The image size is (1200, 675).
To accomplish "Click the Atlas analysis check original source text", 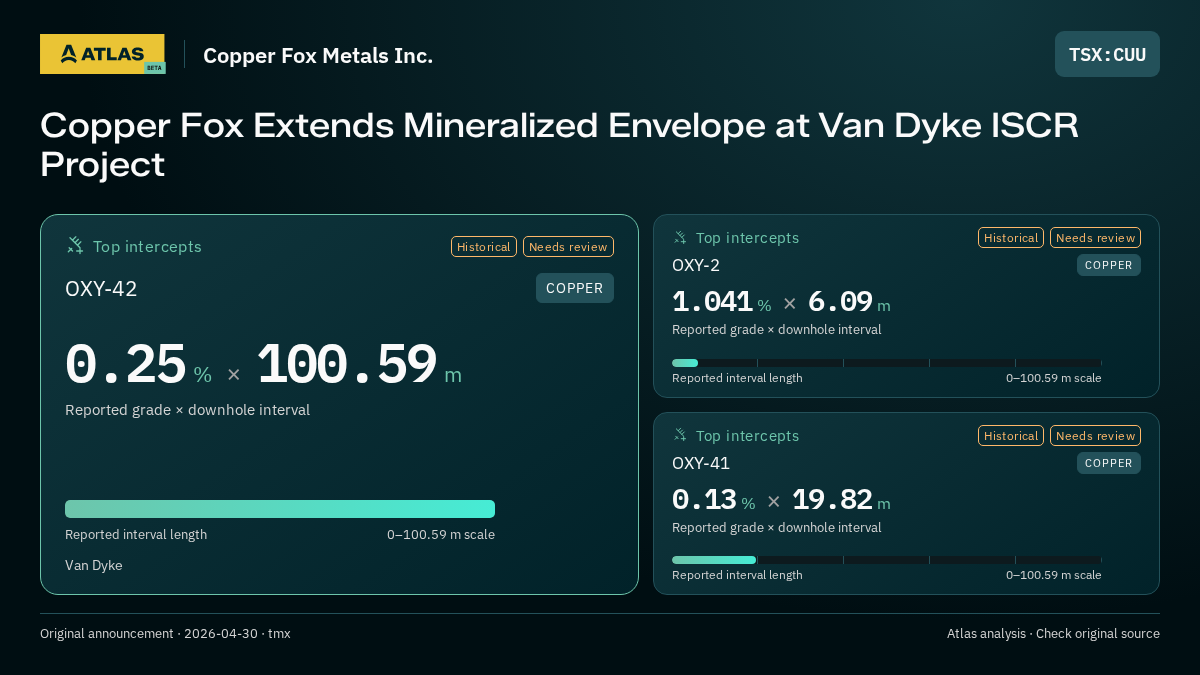I will point(1053,634).
